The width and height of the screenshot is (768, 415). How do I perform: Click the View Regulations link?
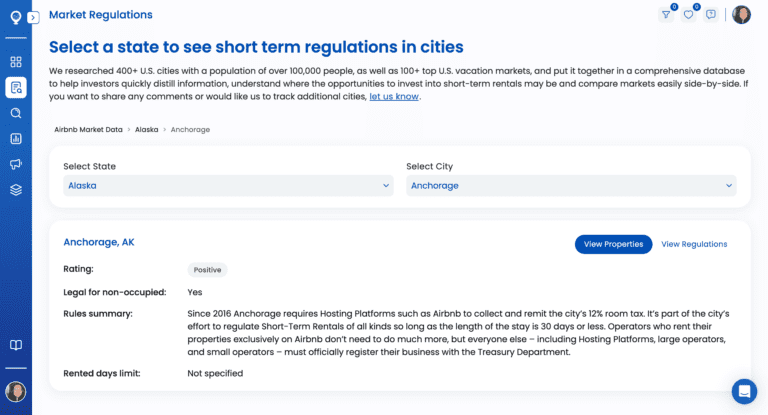(x=694, y=244)
